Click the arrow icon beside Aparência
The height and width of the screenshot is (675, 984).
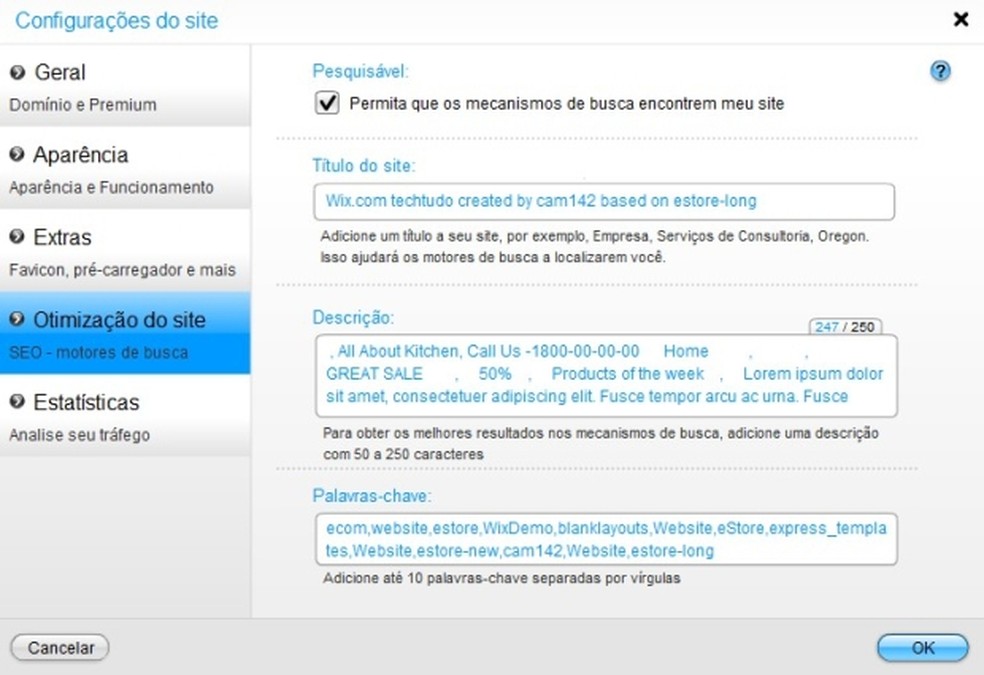click(x=20, y=154)
